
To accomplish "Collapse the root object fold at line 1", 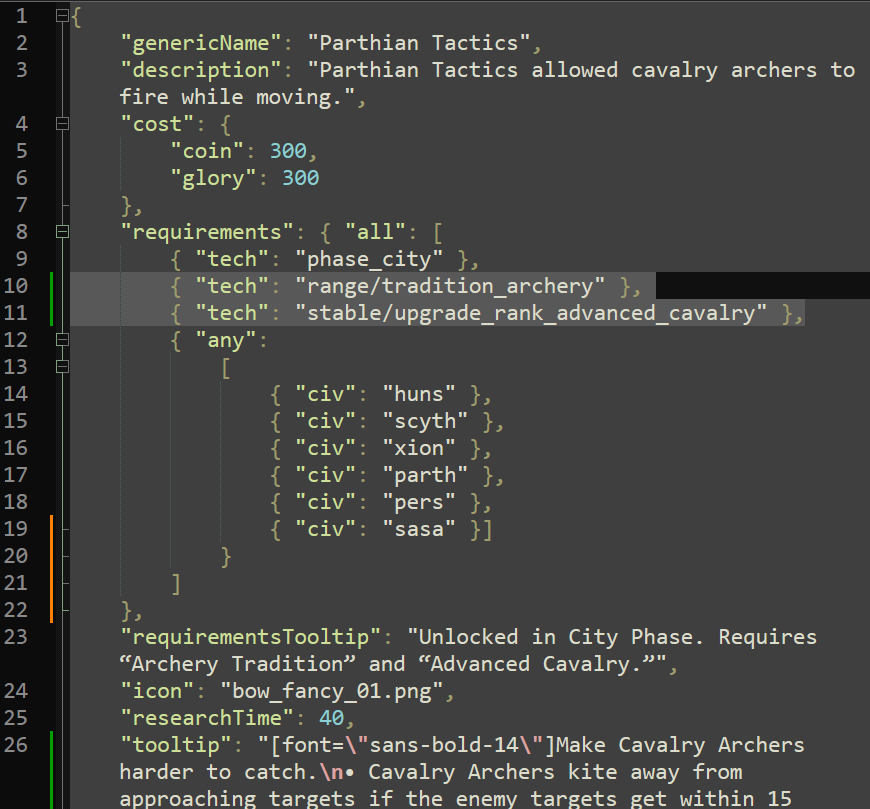I will (63, 17).
